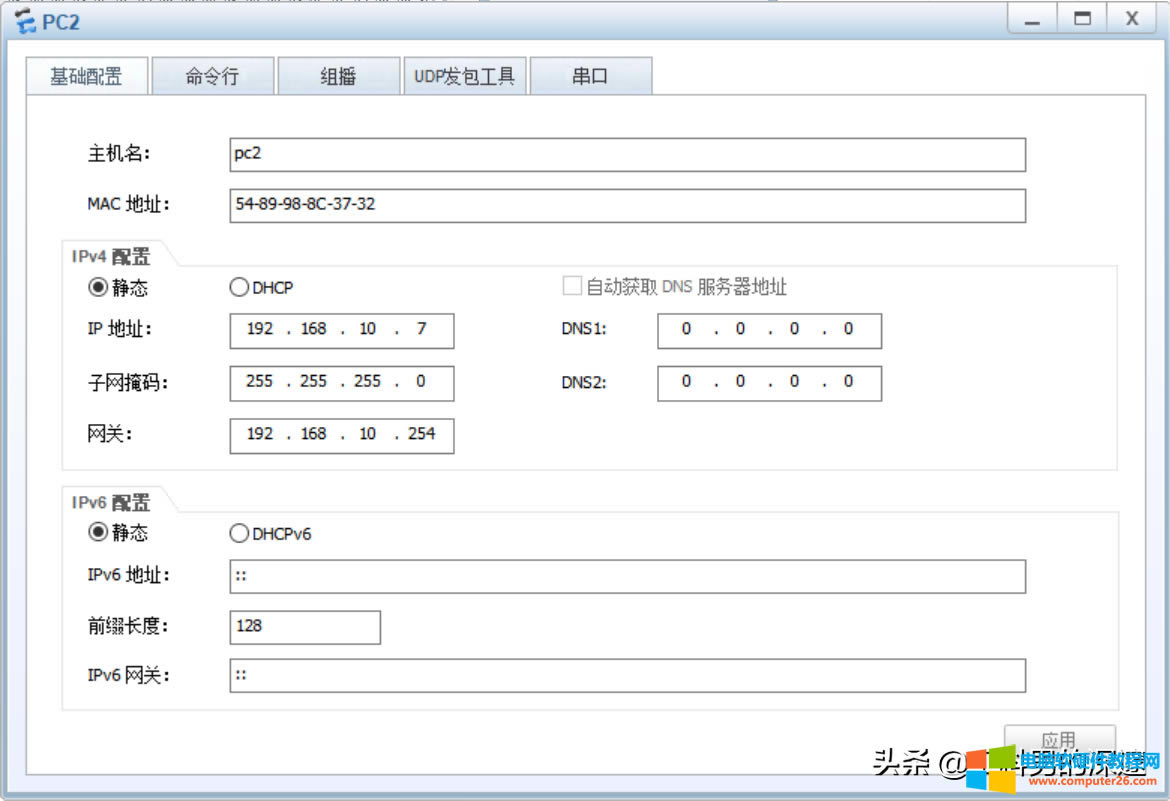The width and height of the screenshot is (1170, 801).
Task: Enable DHCPv6 addressing
Action: (x=239, y=533)
